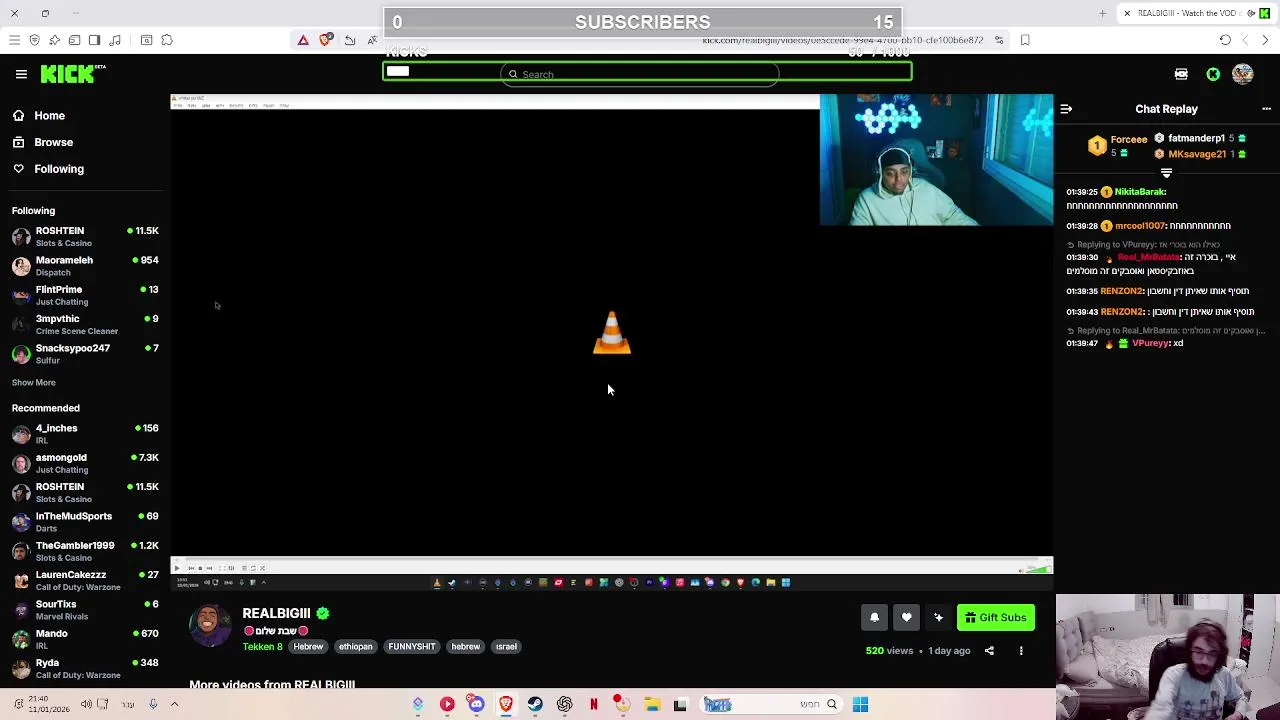Toggle browser sidebar panel icon
The width and height of the screenshot is (1280, 720).
94,40
